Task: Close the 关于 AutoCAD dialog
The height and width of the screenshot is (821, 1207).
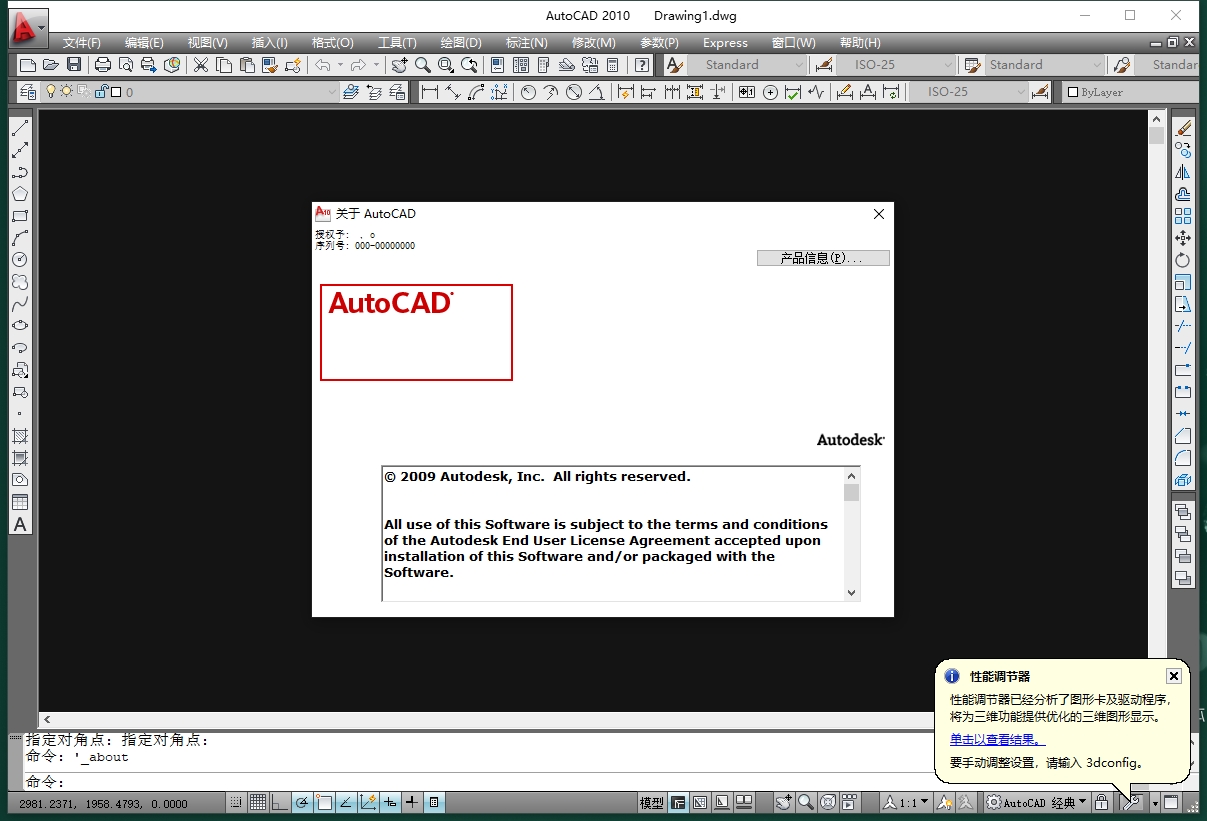Action: pos(879,214)
